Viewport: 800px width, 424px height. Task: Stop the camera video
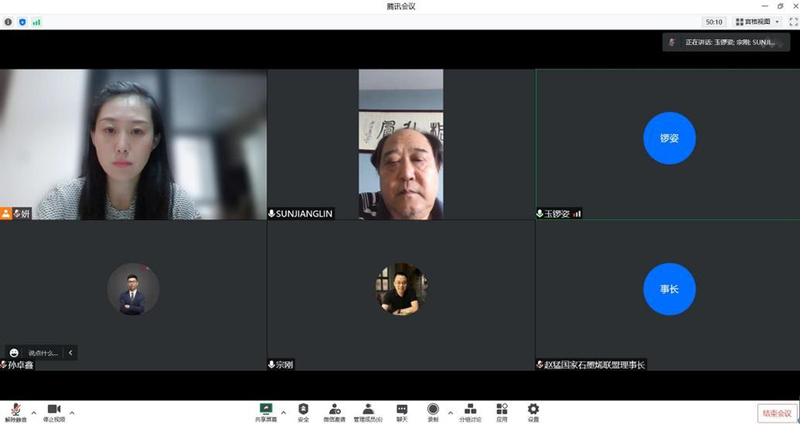tap(54, 411)
